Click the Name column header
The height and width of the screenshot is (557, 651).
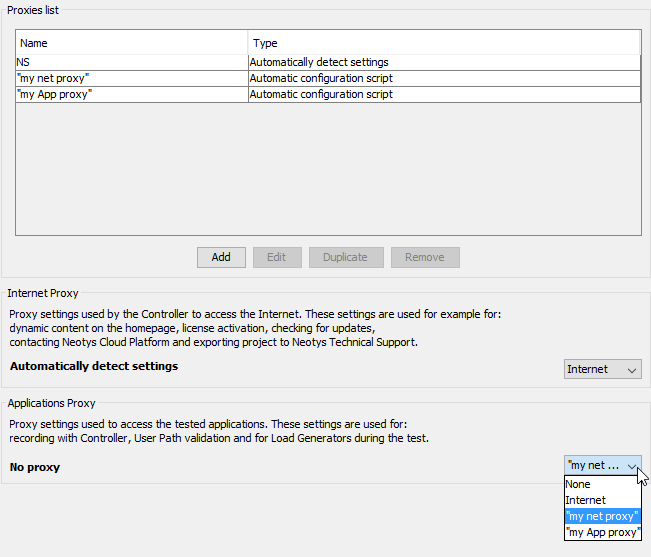[131, 43]
